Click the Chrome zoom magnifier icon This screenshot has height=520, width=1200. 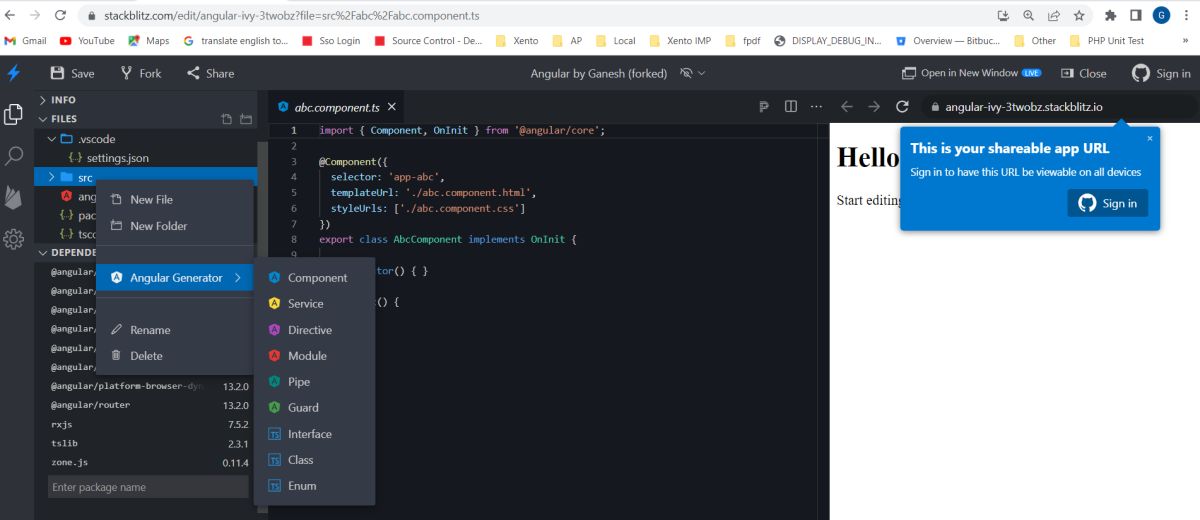(x=1029, y=15)
